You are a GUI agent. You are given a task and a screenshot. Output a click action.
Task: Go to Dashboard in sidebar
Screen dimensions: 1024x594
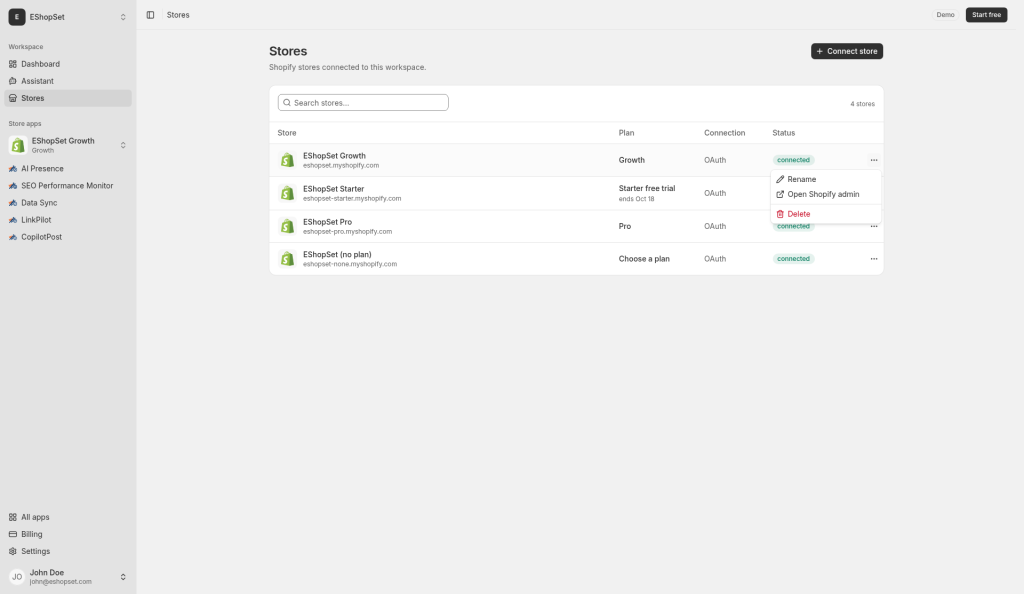click(68, 64)
